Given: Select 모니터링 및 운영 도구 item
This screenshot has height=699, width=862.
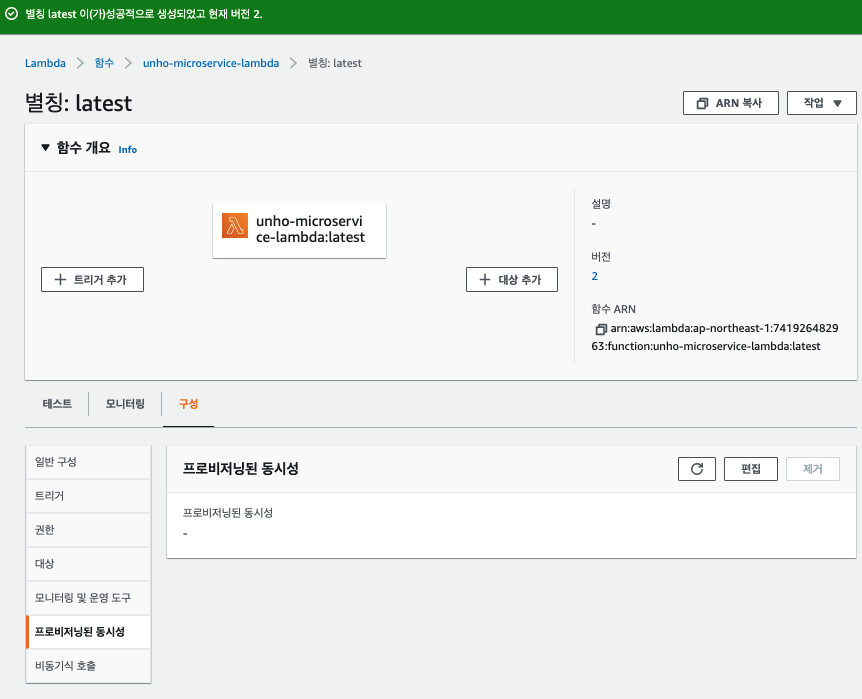Looking at the screenshot, I should [x=89, y=598].
